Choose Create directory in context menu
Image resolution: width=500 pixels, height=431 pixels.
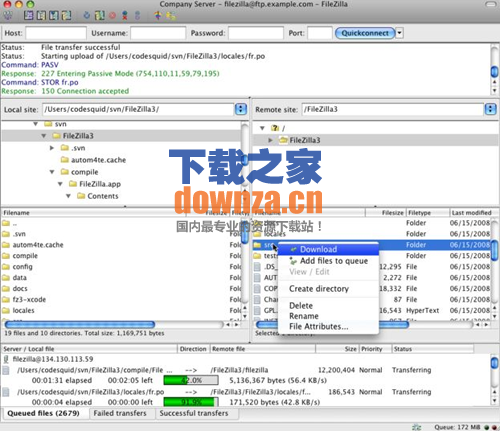coord(328,289)
